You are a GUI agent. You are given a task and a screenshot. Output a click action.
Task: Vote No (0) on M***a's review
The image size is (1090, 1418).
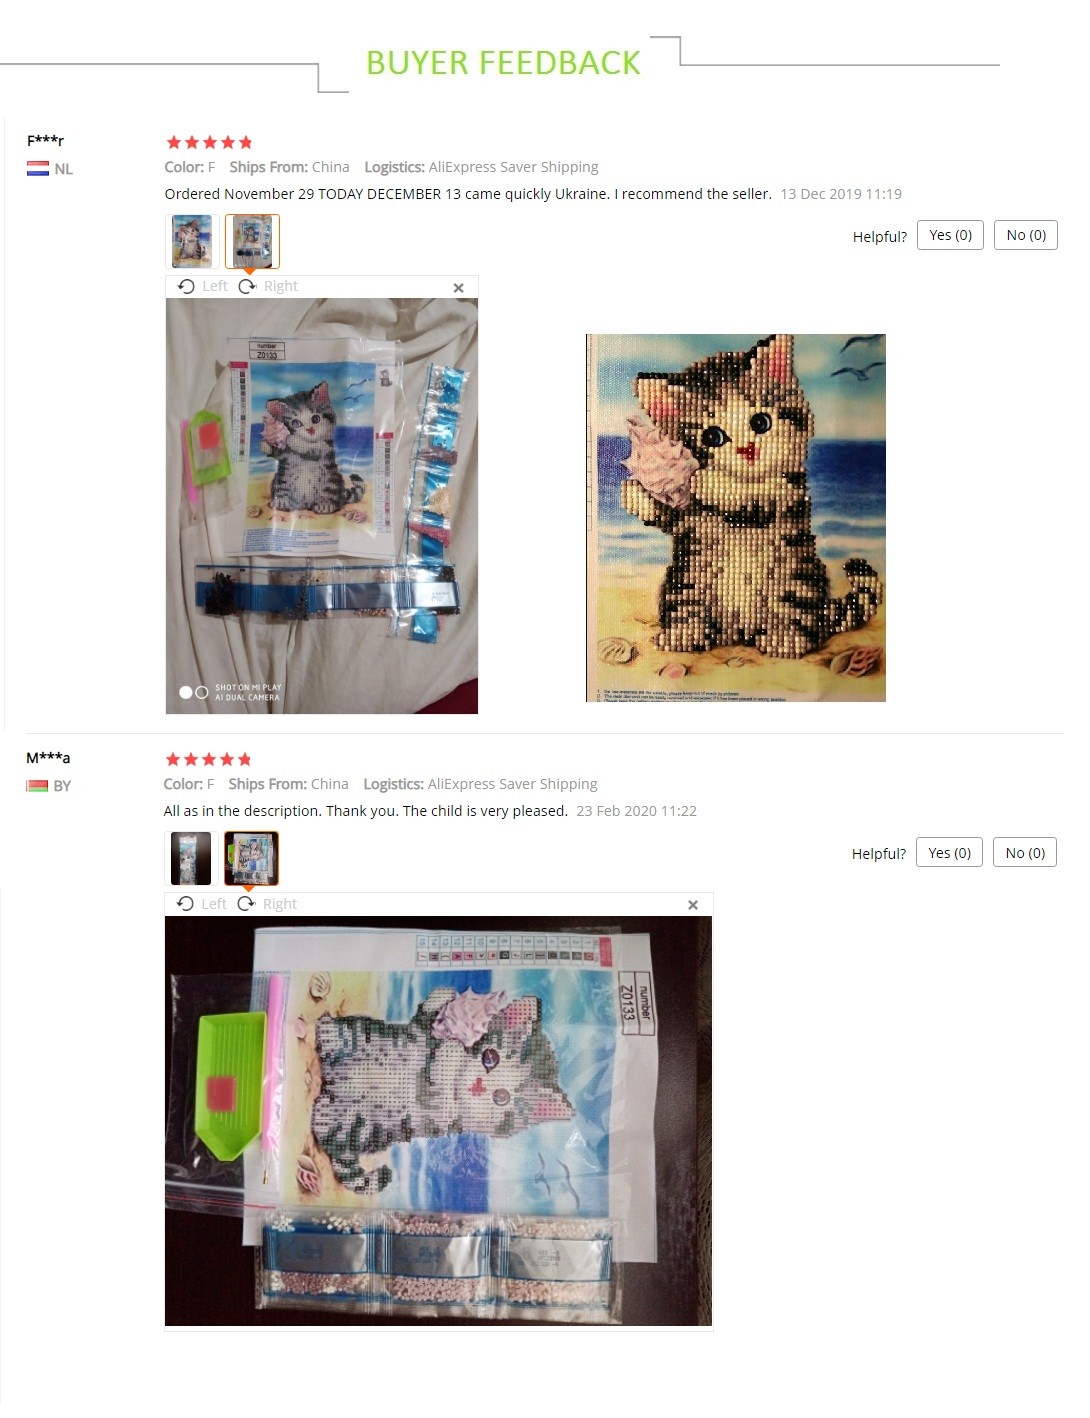[x=1025, y=853]
